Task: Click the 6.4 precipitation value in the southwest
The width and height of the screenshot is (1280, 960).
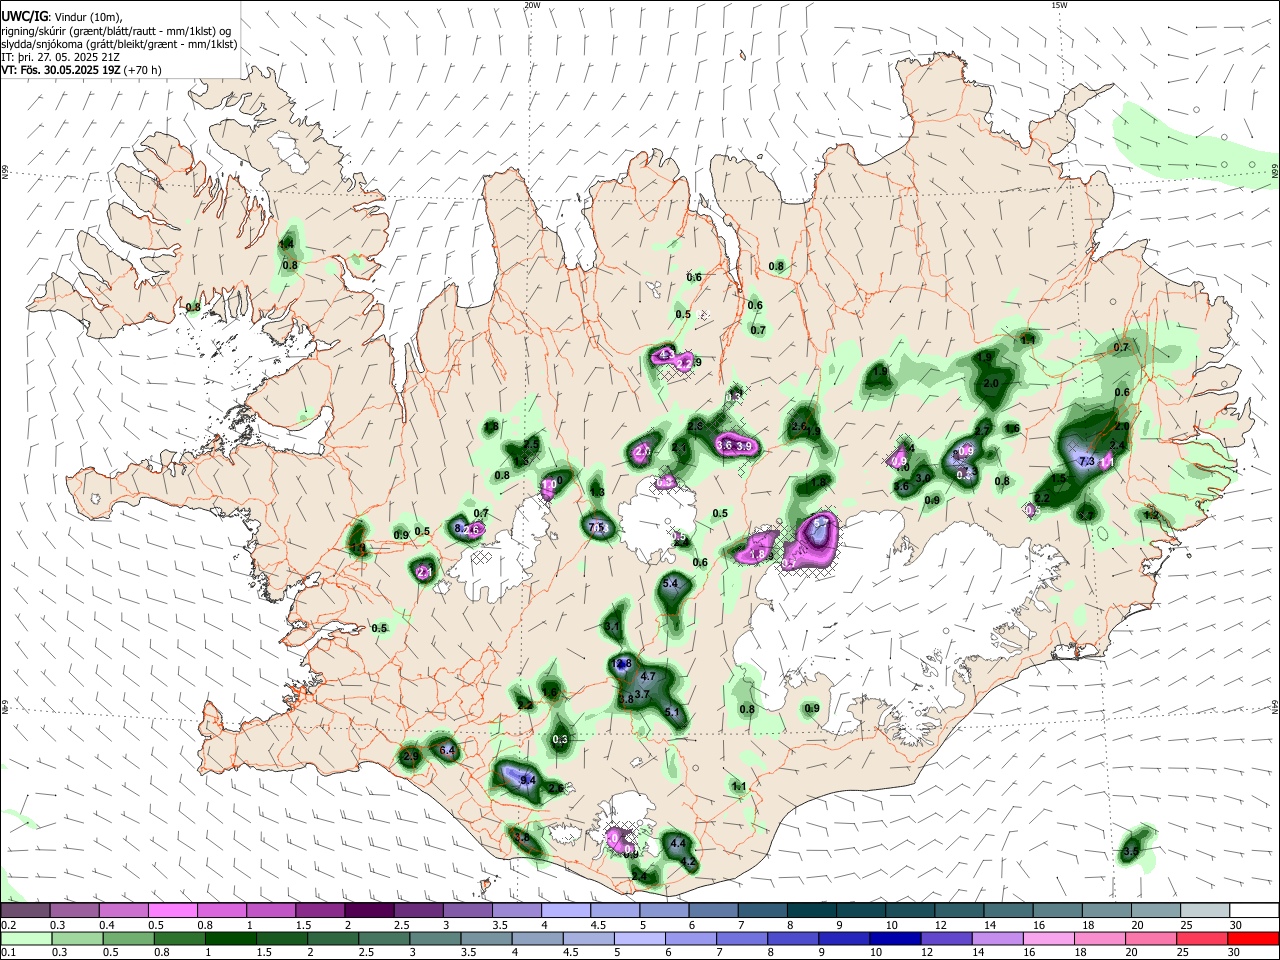Action: click(x=447, y=750)
